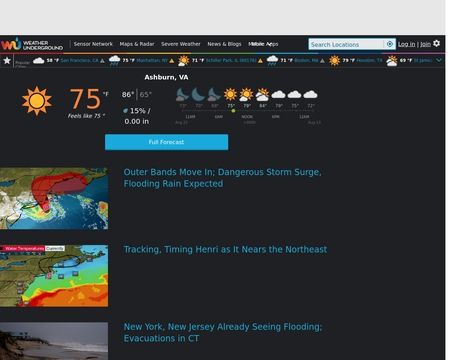Click the warning triangle after San Francisco
The height and width of the screenshot is (360, 450).
(x=102, y=61)
